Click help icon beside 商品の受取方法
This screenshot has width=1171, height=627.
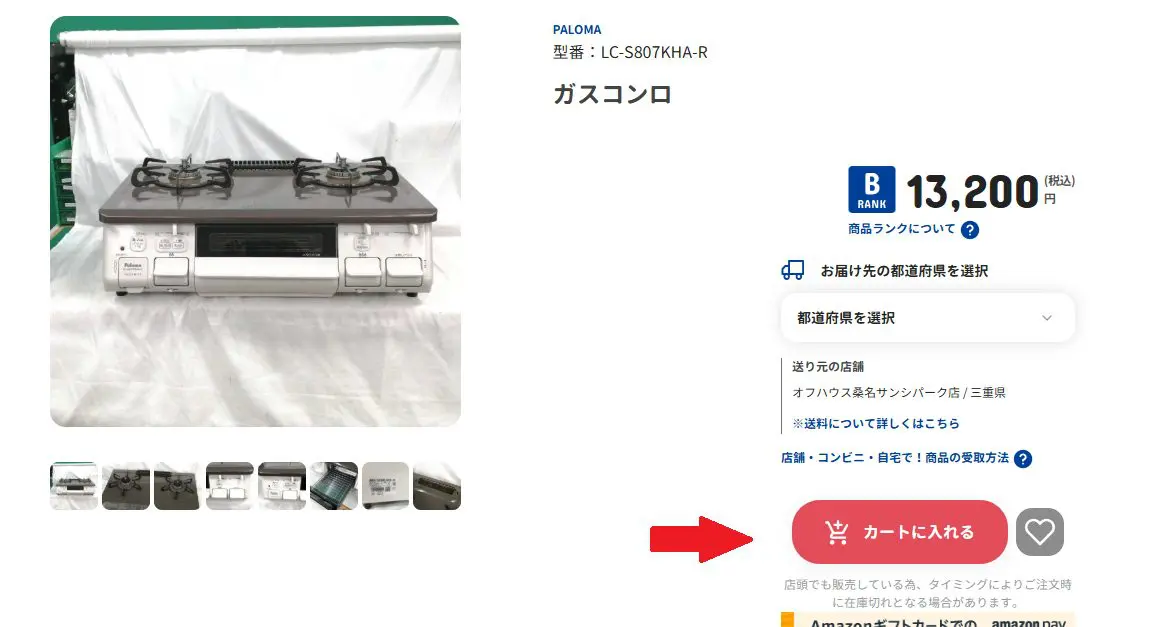point(1023,459)
